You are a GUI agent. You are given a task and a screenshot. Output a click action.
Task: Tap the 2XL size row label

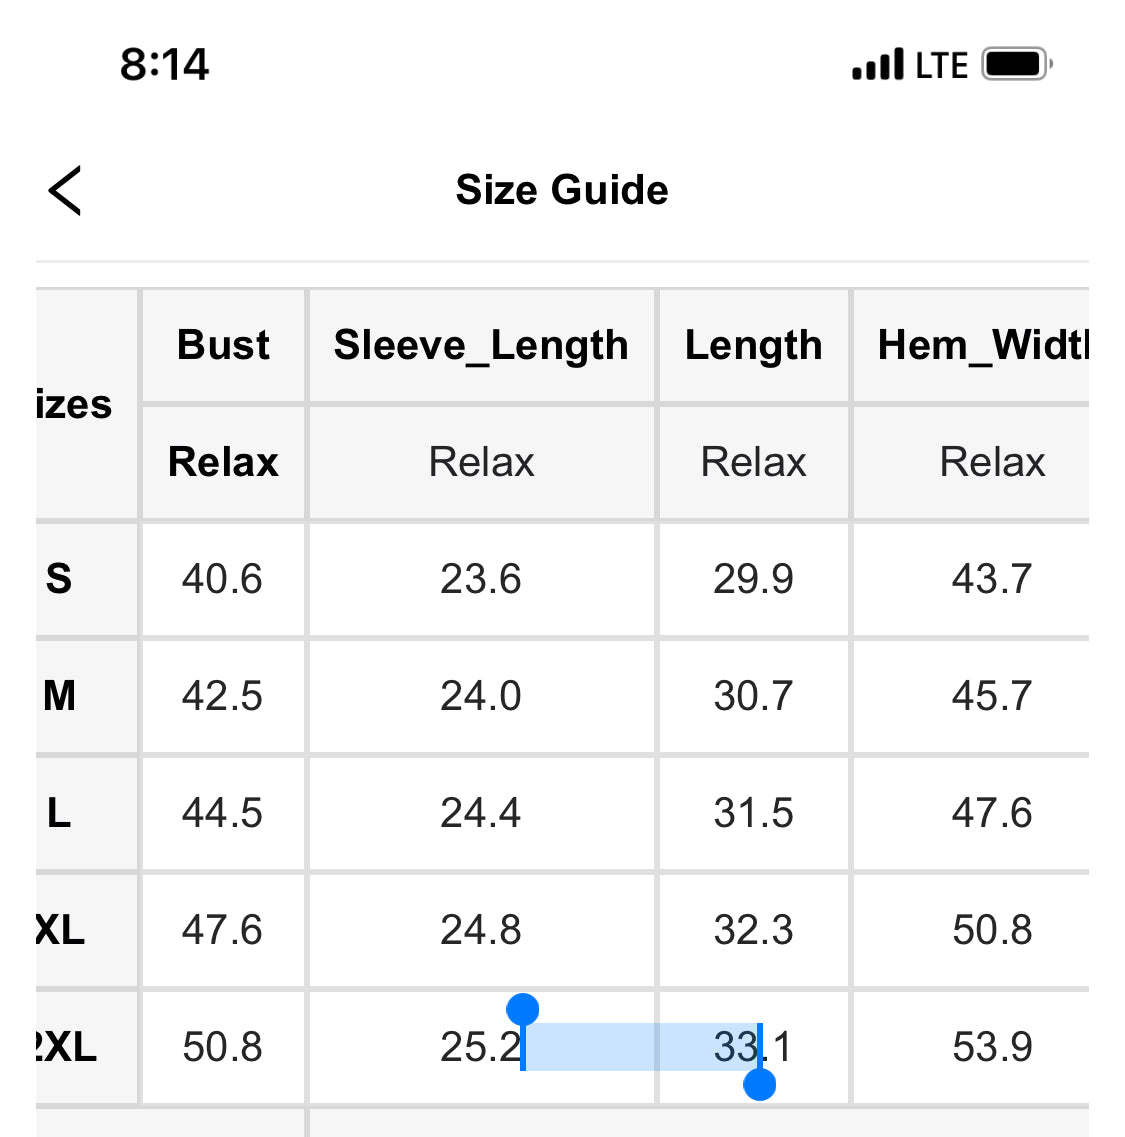[66, 1047]
